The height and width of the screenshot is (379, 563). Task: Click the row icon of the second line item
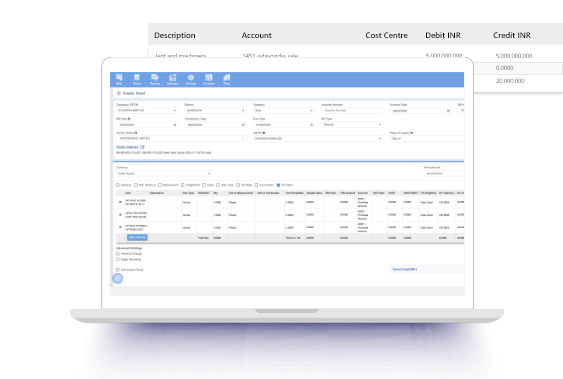(120, 215)
